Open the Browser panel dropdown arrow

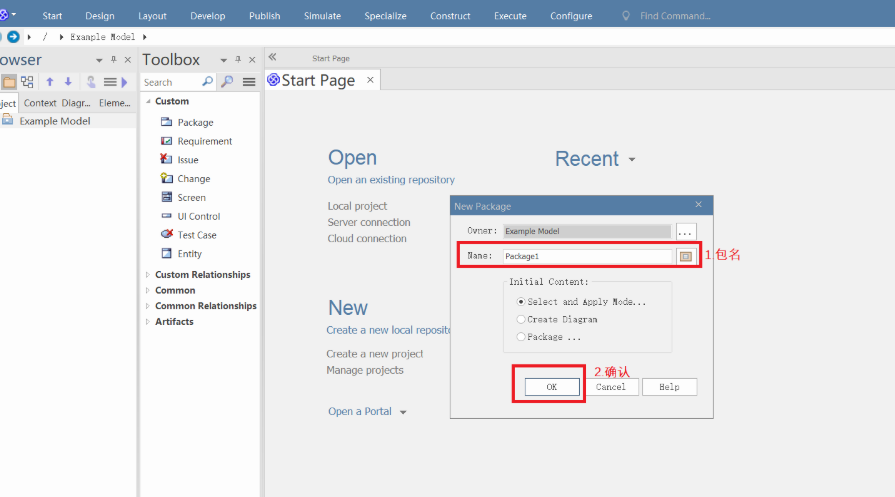pos(99,60)
